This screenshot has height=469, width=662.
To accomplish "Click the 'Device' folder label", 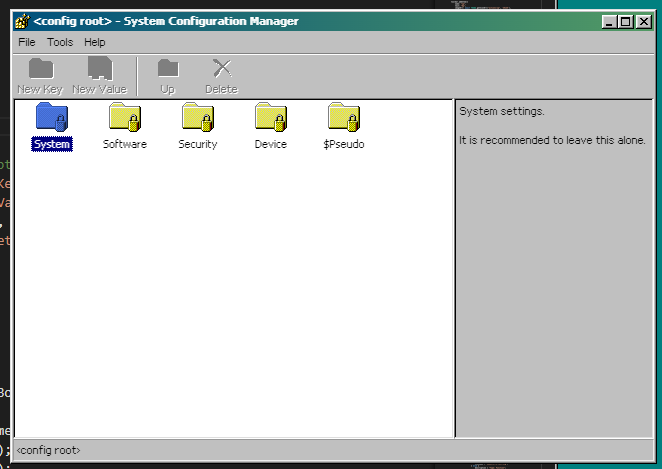I will pyautogui.click(x=271, y=144).
